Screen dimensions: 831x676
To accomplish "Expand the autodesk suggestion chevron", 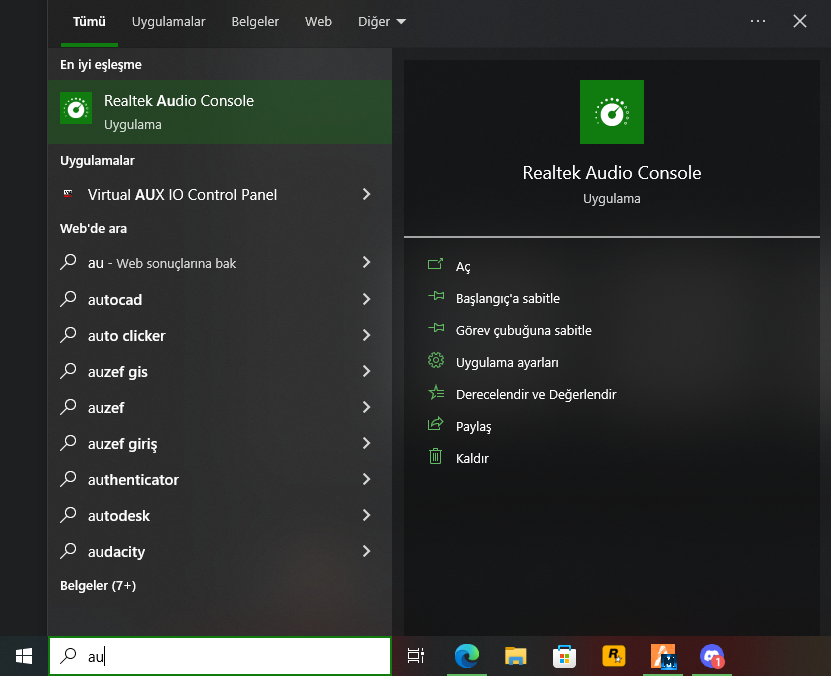I will click(x=366, y=515).
